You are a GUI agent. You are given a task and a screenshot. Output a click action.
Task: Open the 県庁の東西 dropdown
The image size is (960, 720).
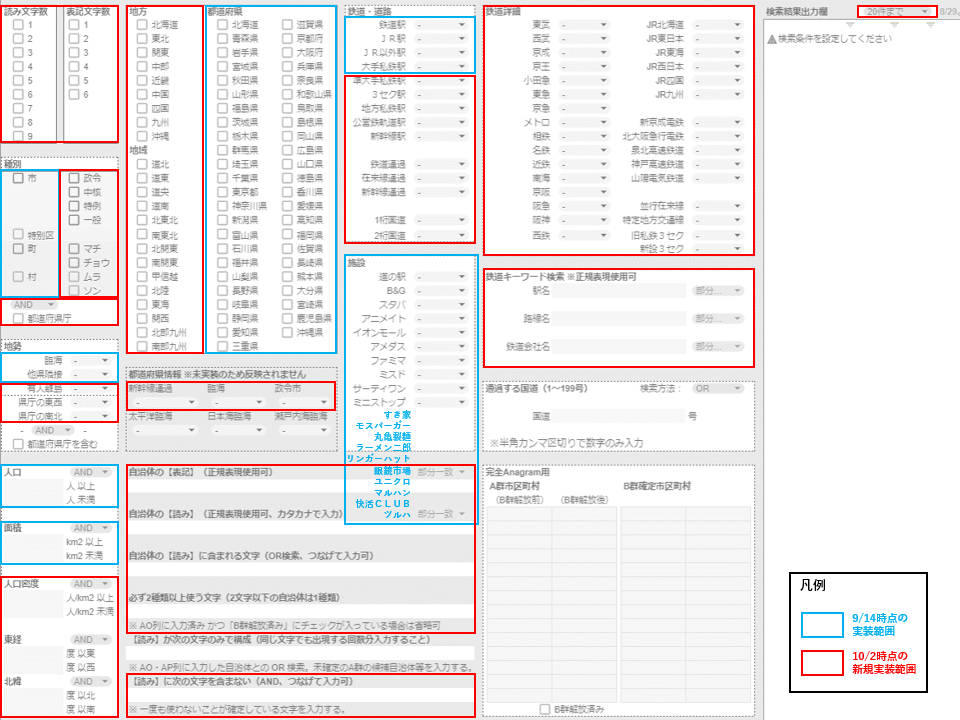coord(91,402)
